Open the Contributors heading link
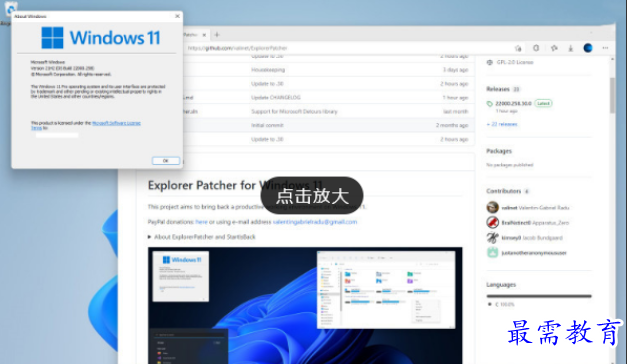Viewport: 629px width, 364px height. point(503,191)
